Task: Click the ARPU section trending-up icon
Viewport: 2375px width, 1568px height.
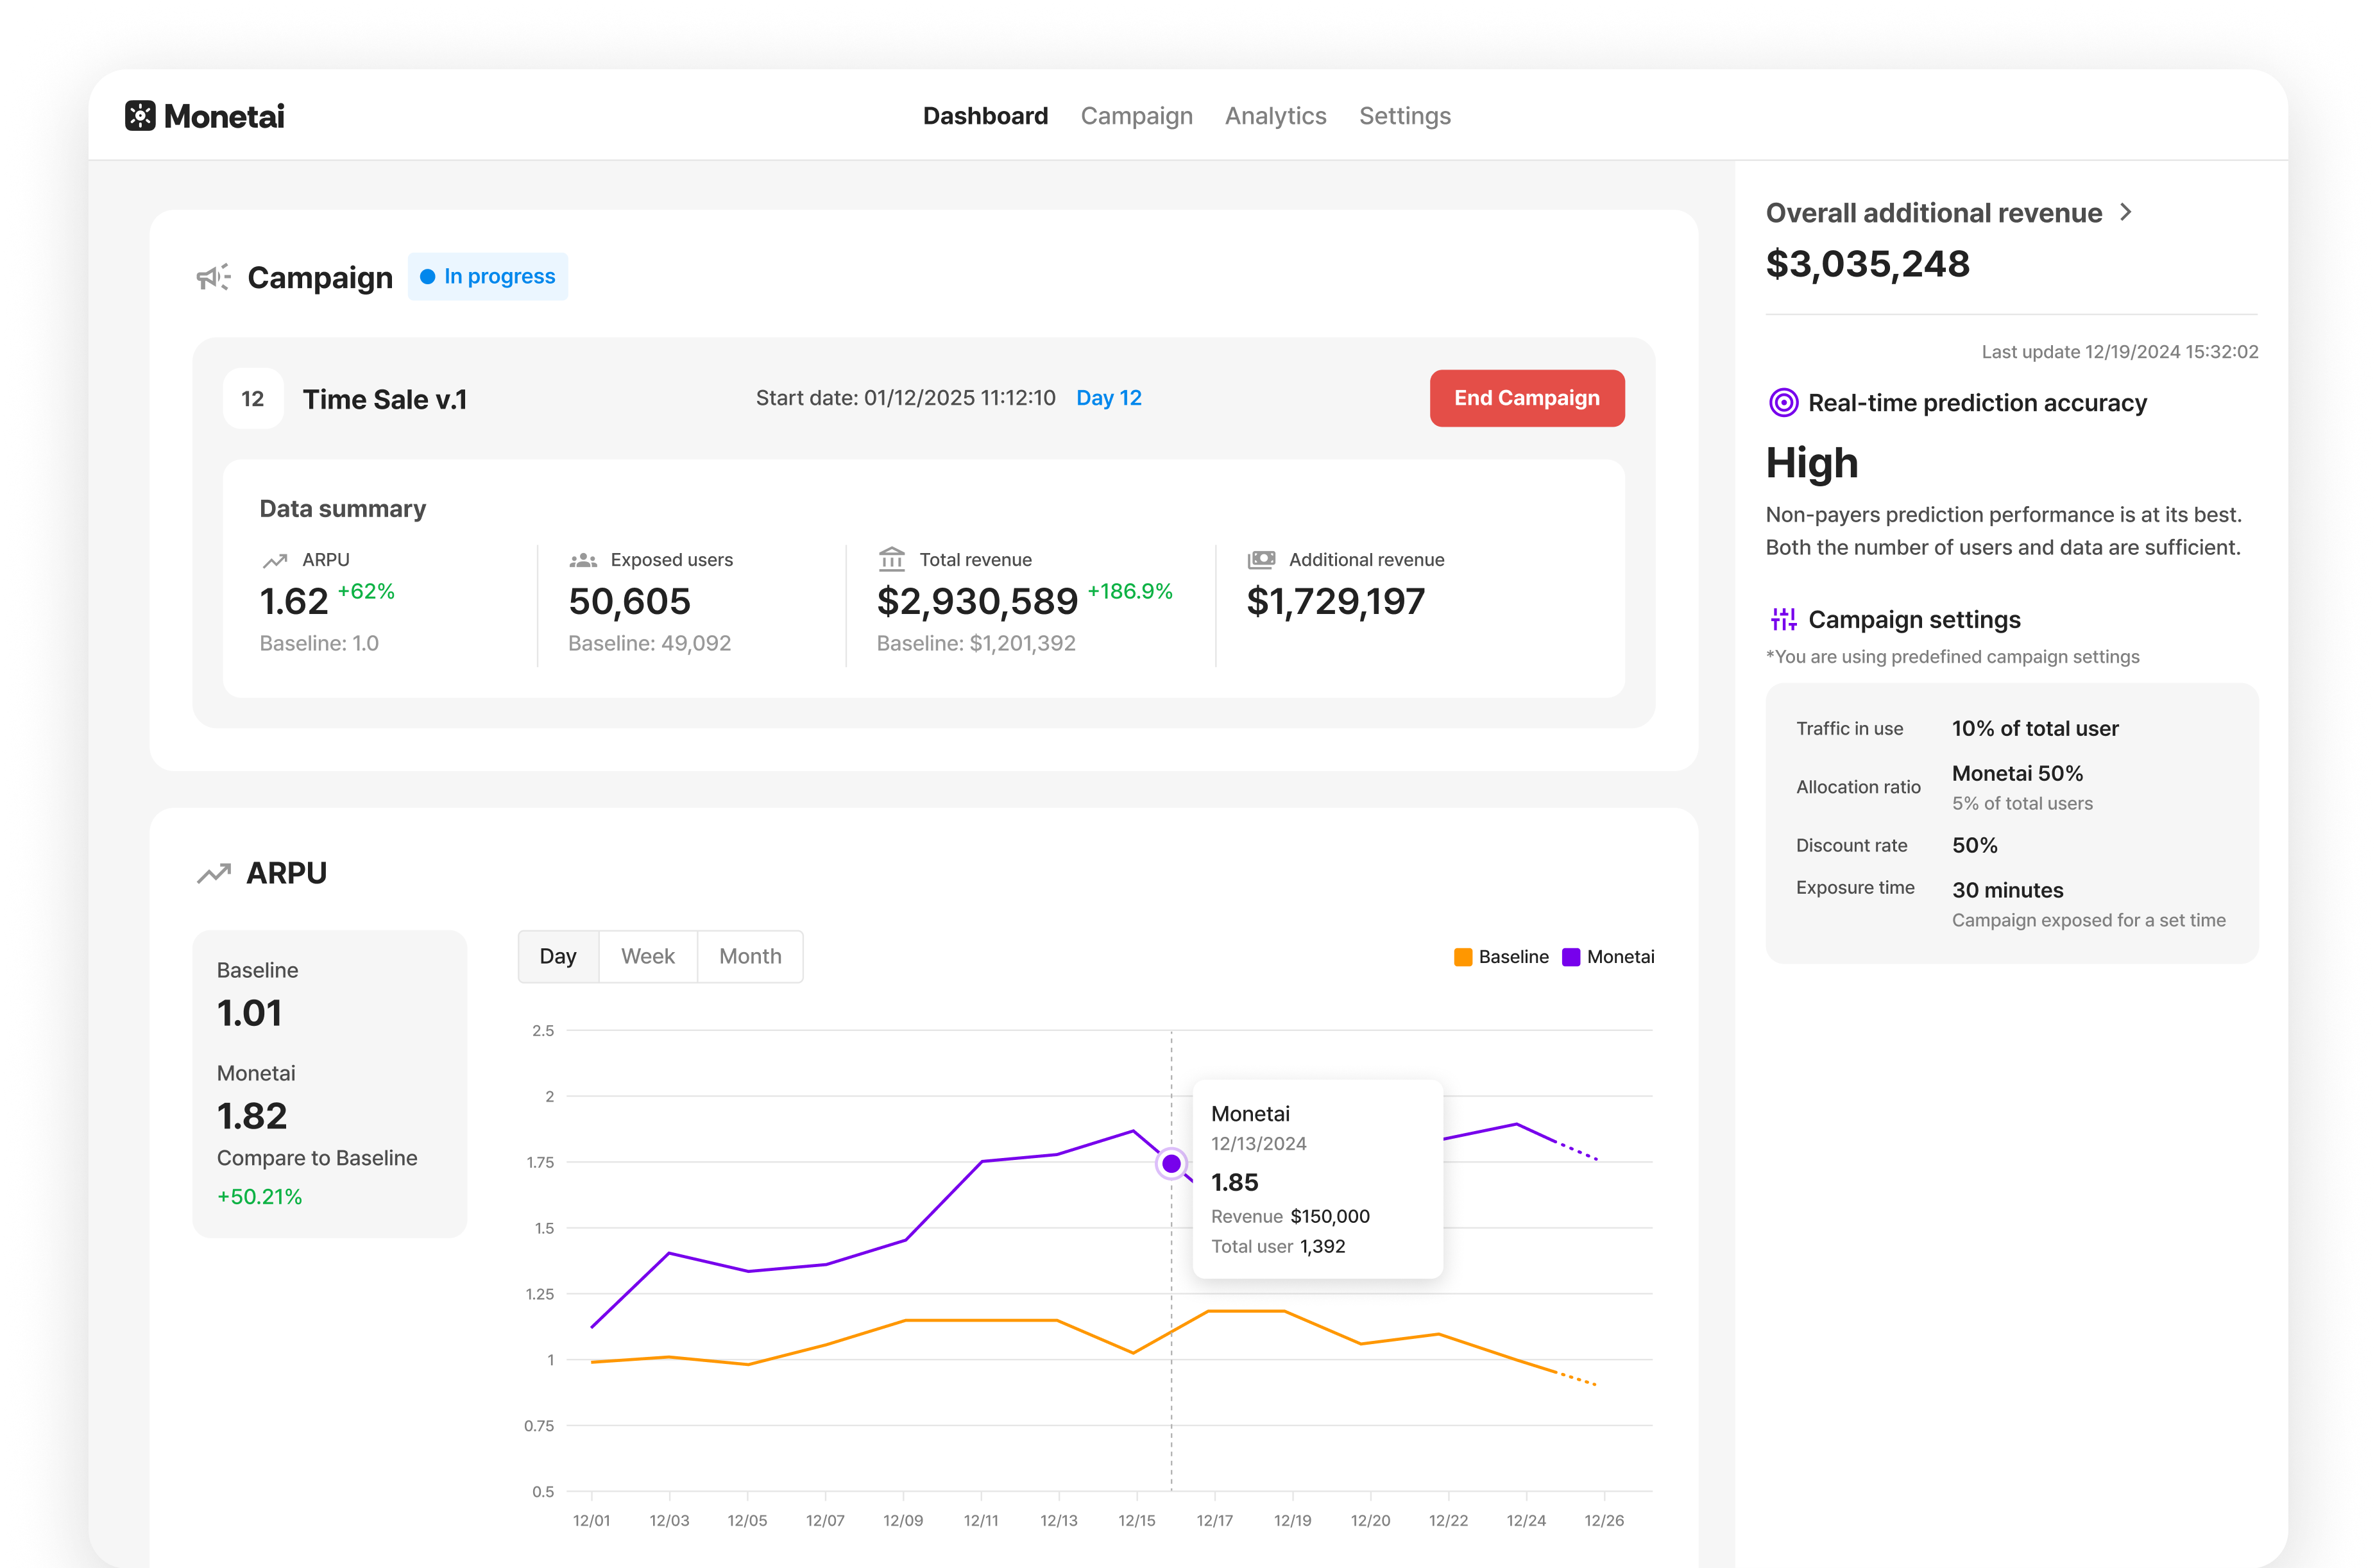Action: coord(214,873)
